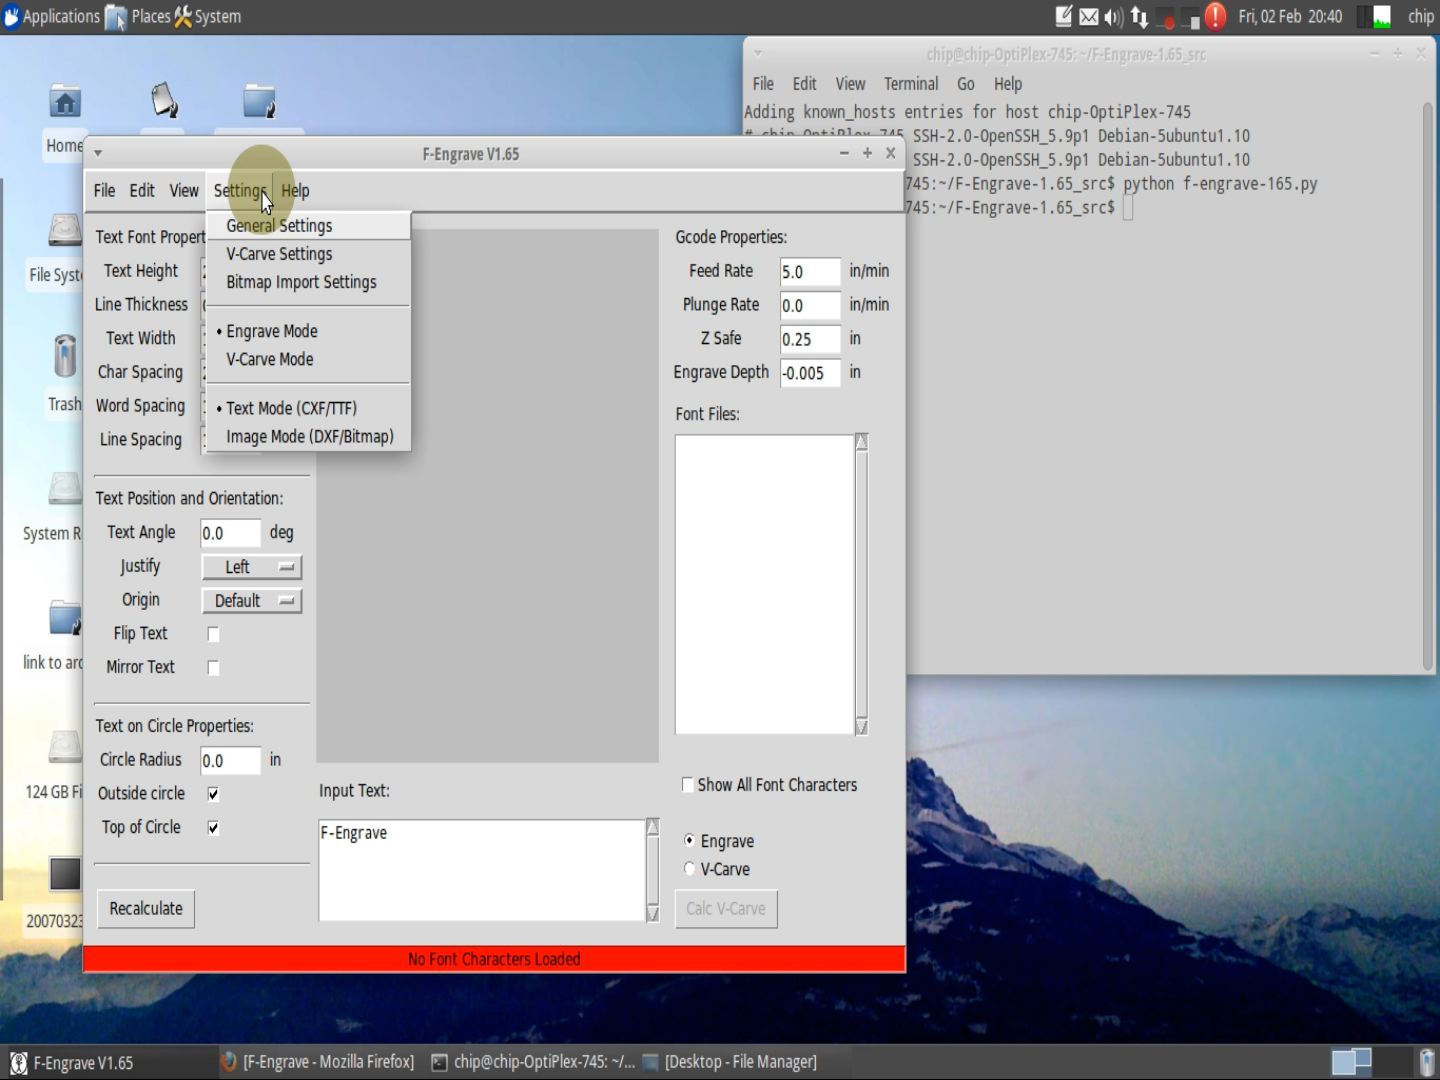Open the Origin dropdown
Screen dimensions: 1440x1080
tap(251, 600)
